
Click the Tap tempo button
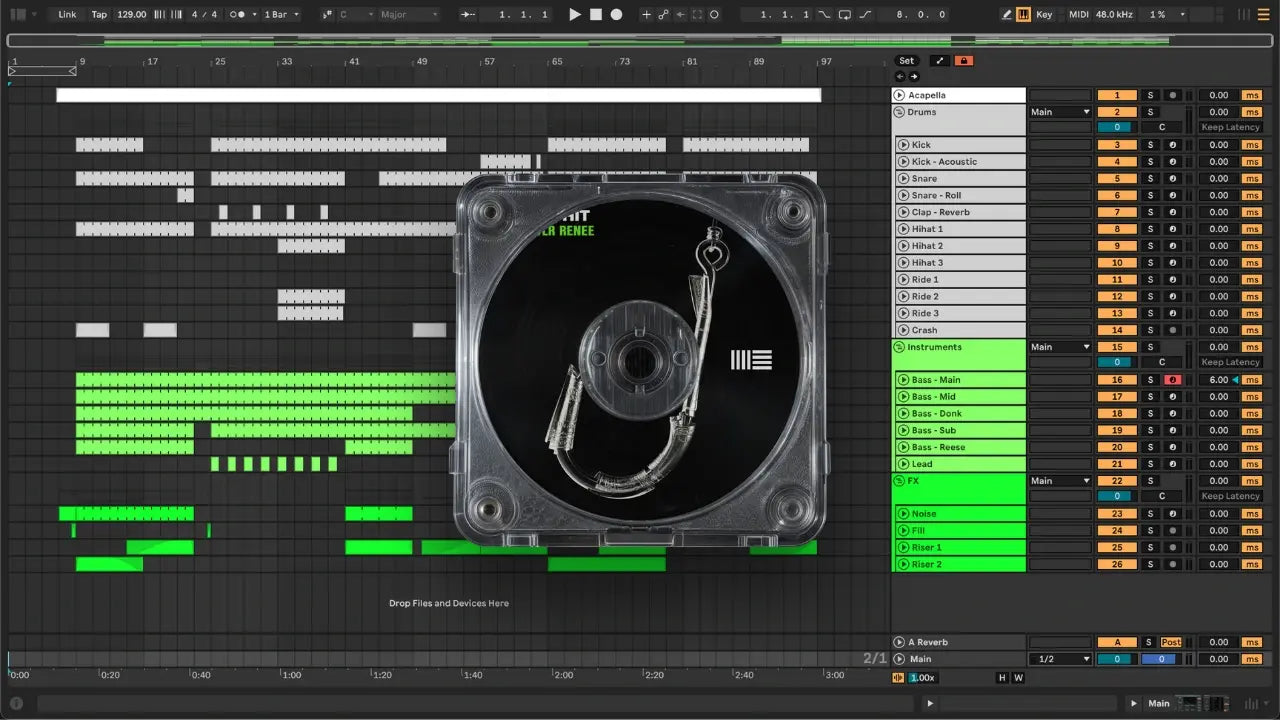[99, 15]
